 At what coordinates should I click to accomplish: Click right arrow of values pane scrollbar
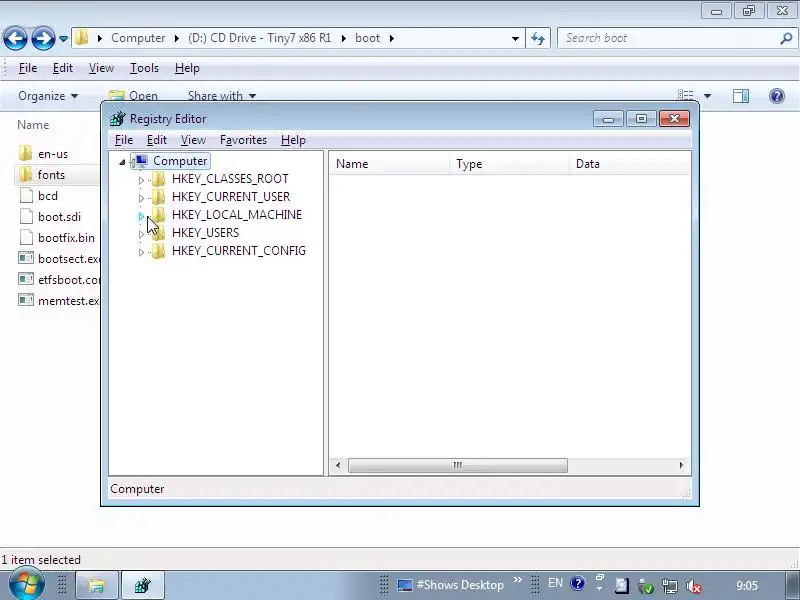[x=681, y=465]
